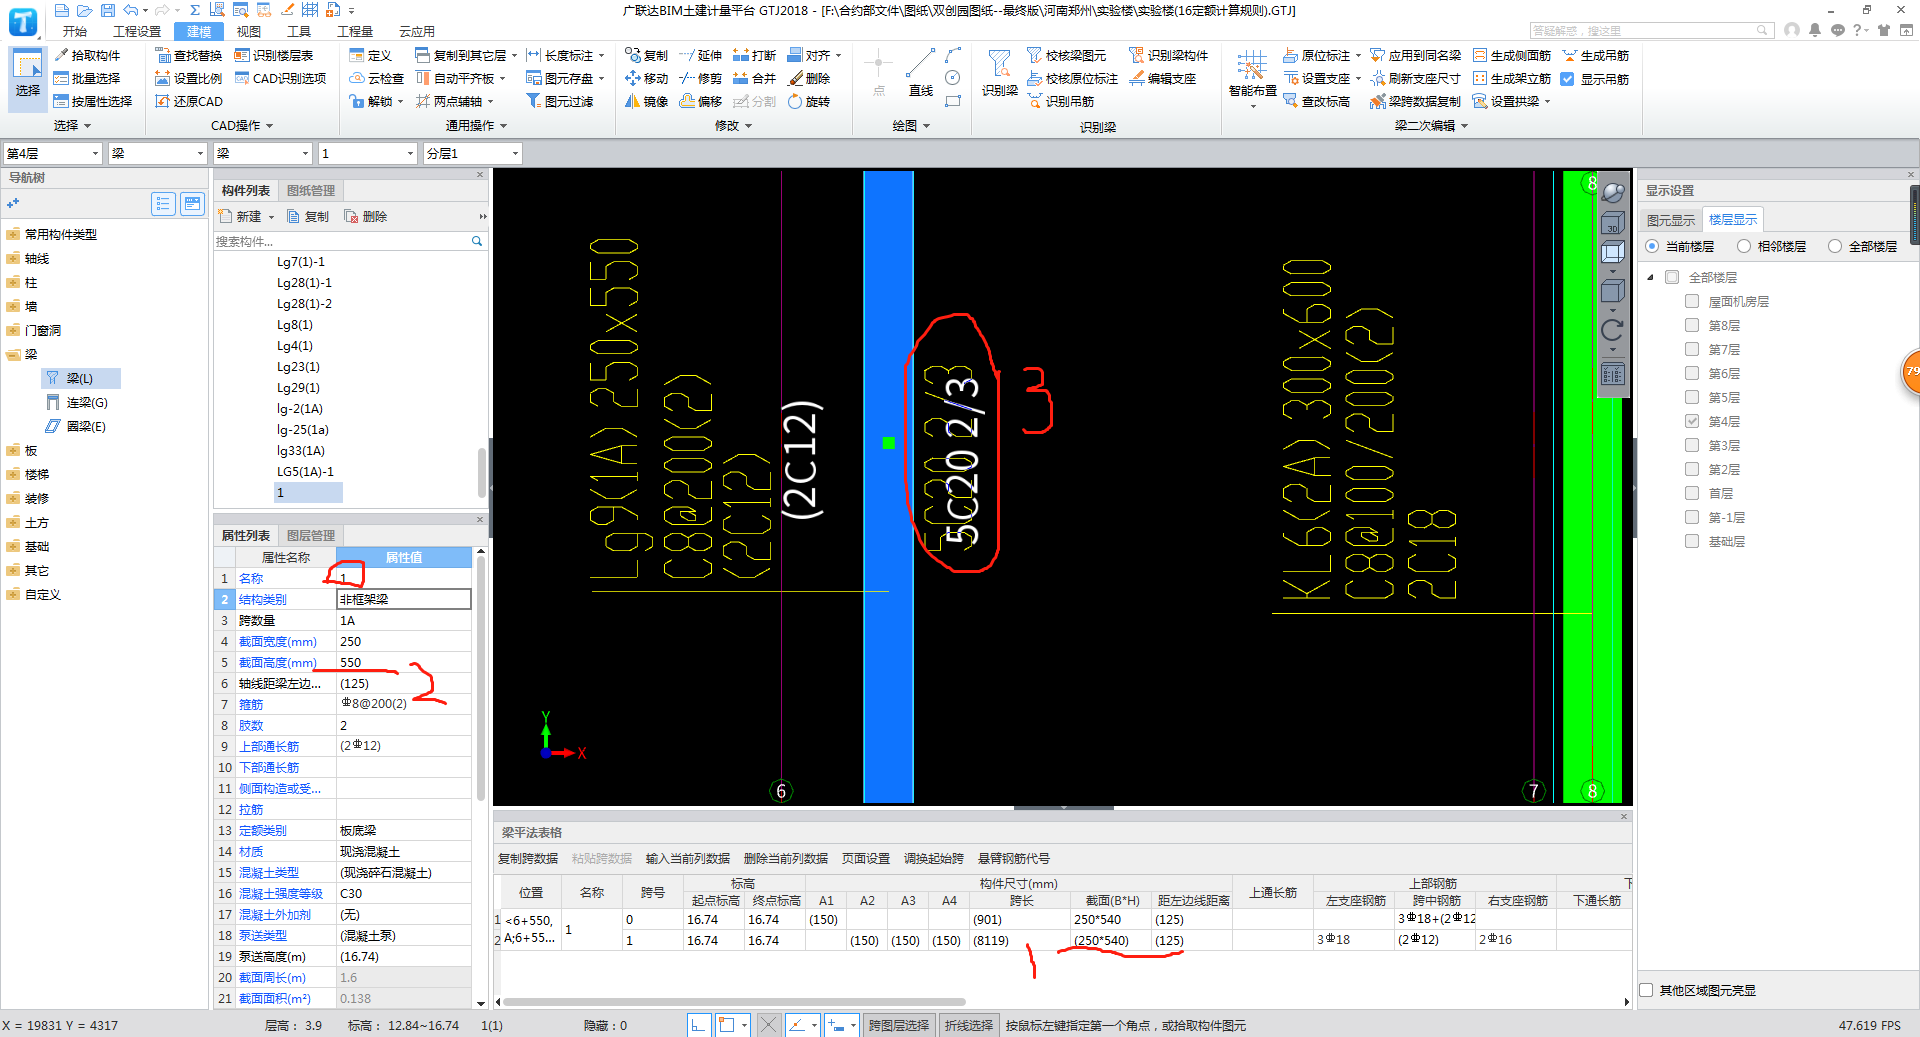
Task: Toggle 跨图层选择 in status bar
Action: tap(898, 1025)
